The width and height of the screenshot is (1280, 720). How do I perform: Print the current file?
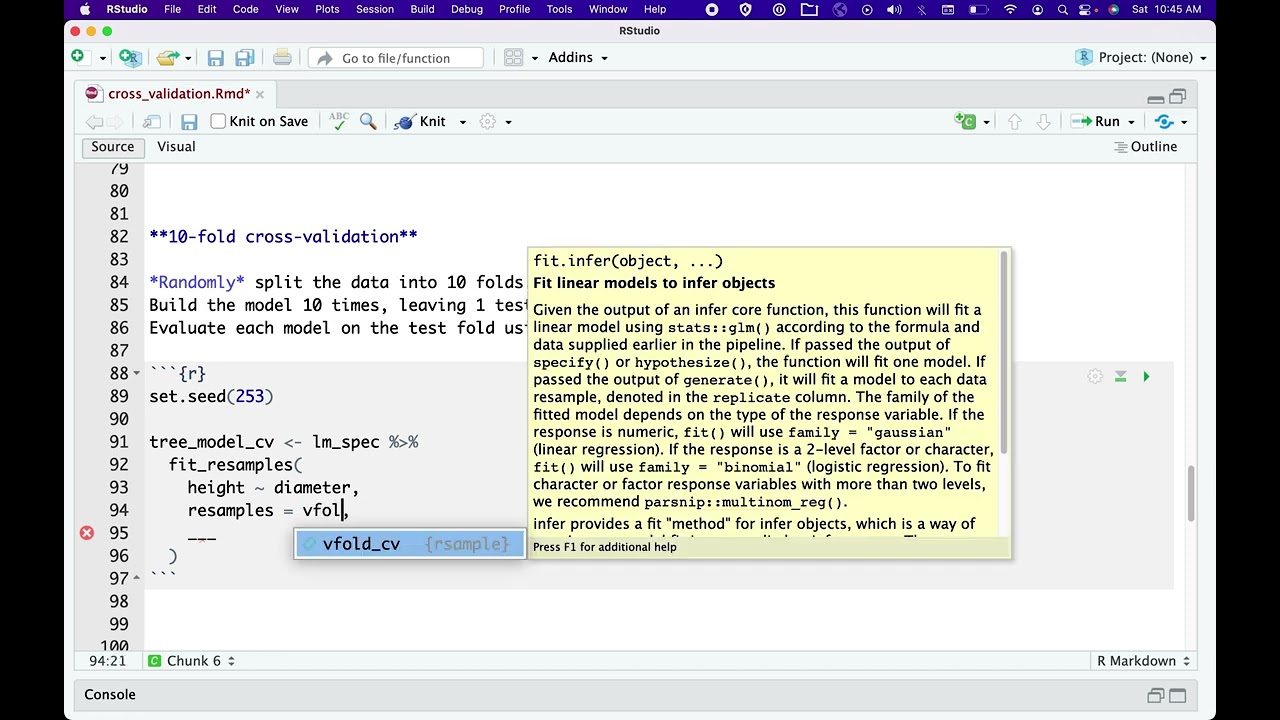pos(282,58)
